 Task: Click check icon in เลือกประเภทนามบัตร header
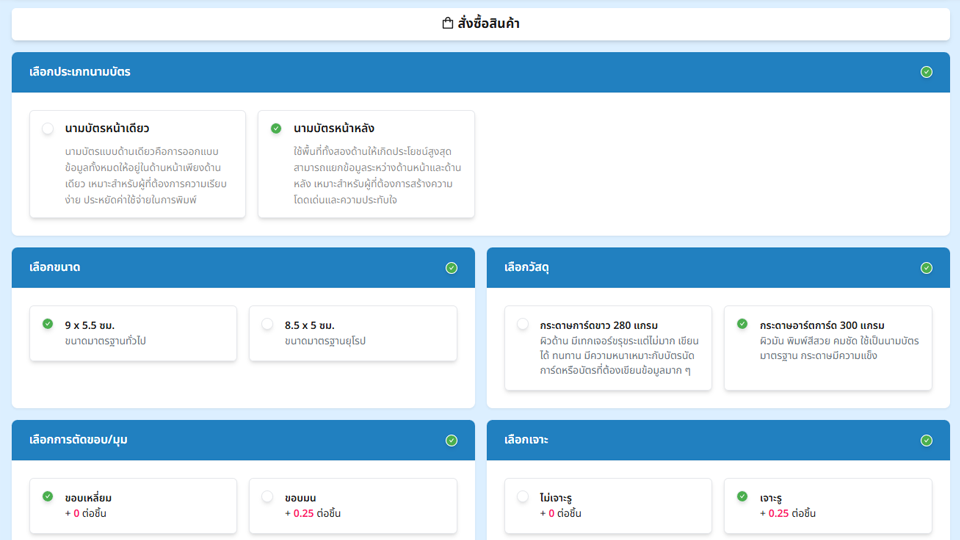[x=926, y=72]
